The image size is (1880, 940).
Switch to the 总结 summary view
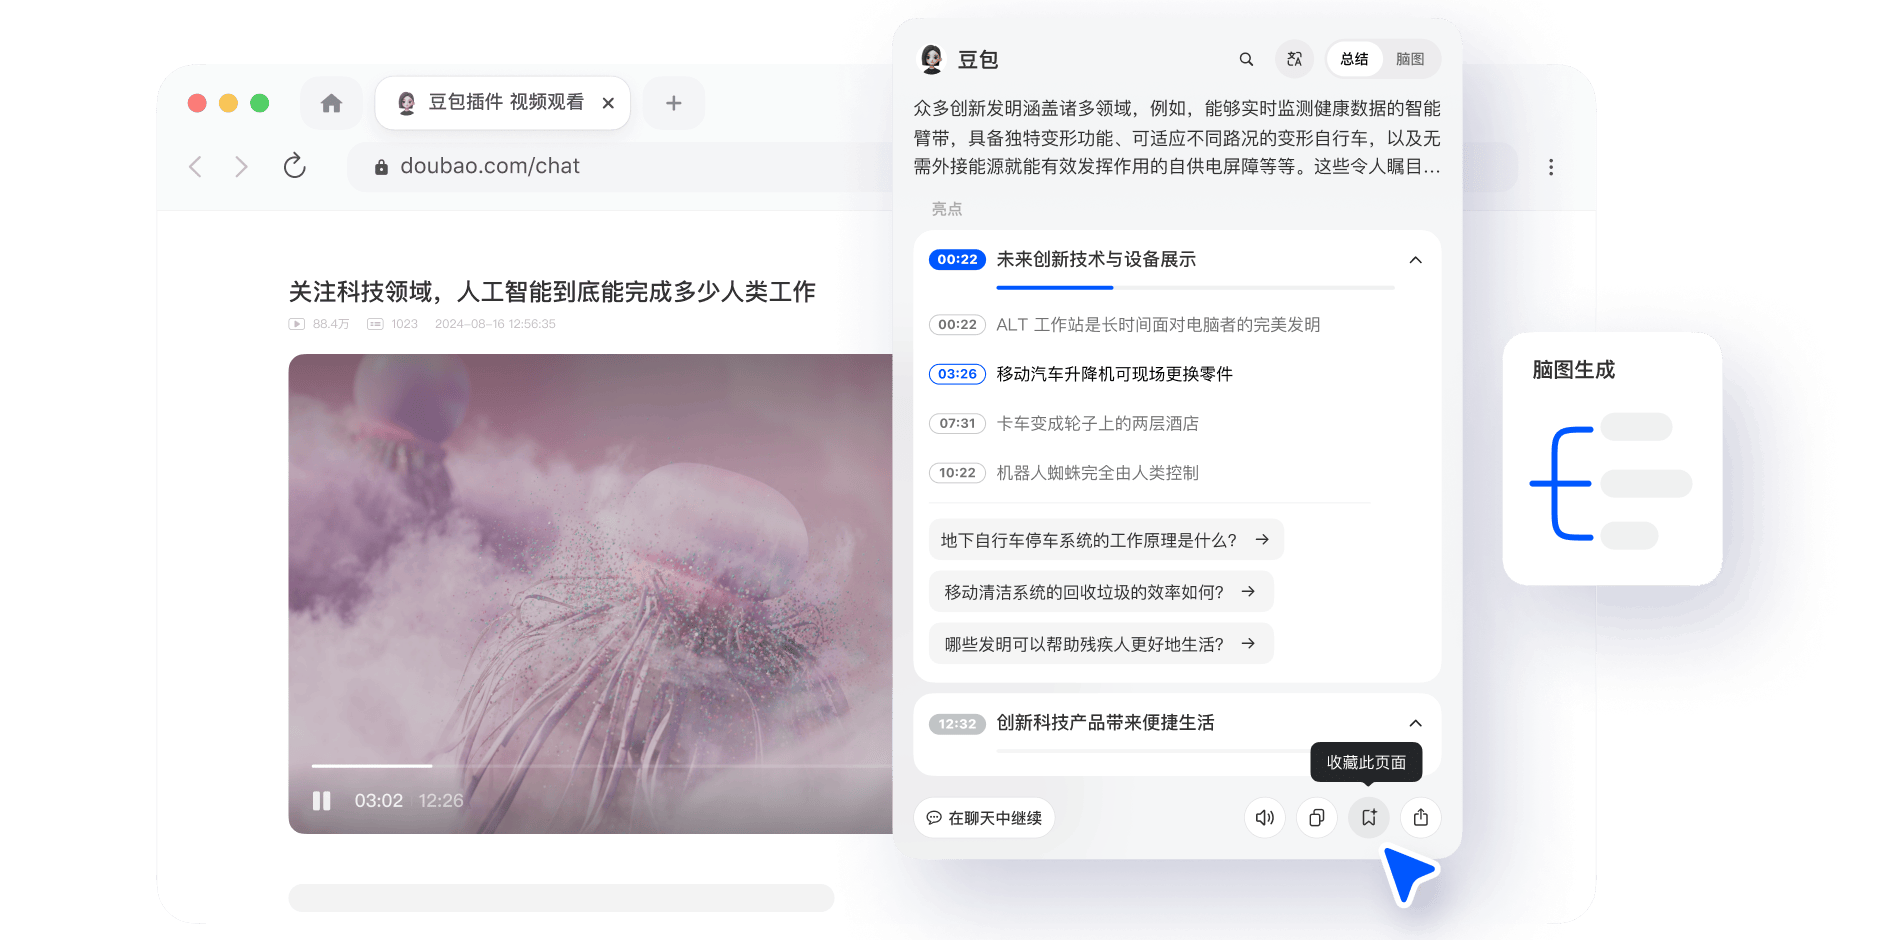[1354, 59]
